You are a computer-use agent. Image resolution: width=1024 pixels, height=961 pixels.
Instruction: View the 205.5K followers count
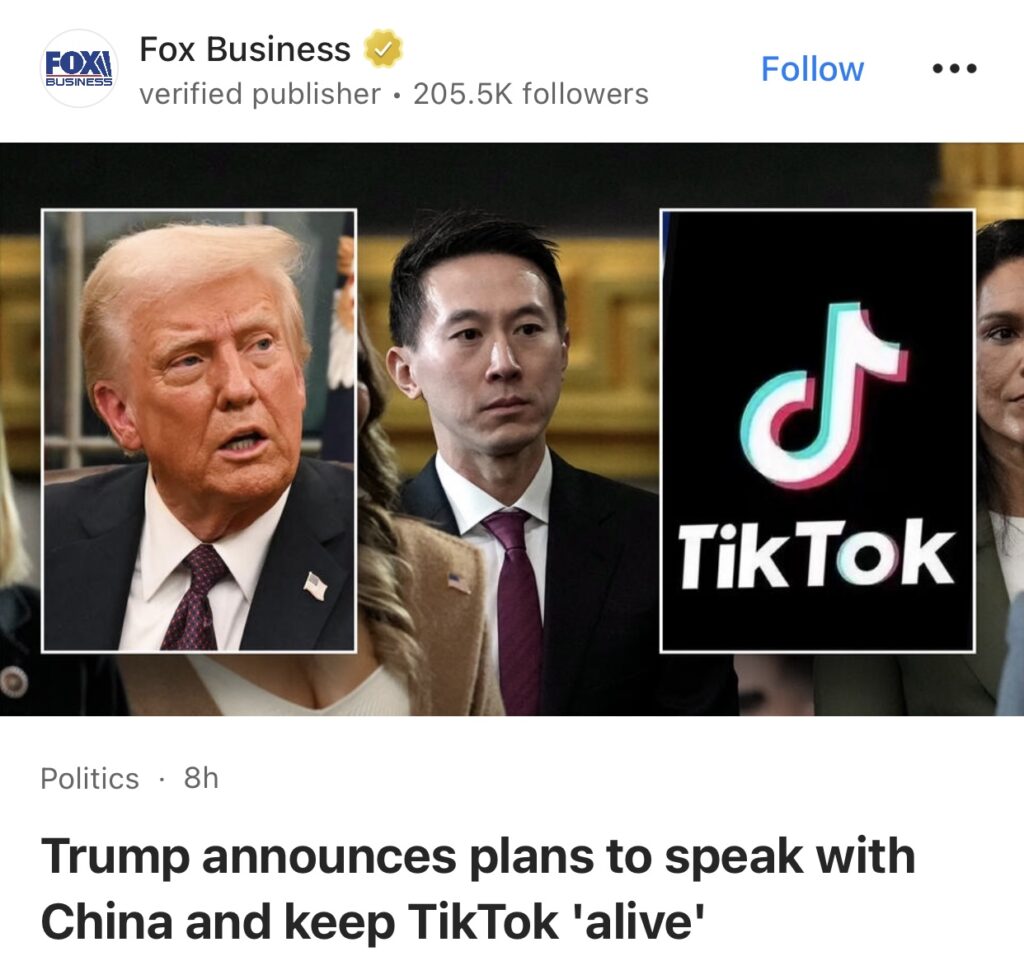click(531, 94)
